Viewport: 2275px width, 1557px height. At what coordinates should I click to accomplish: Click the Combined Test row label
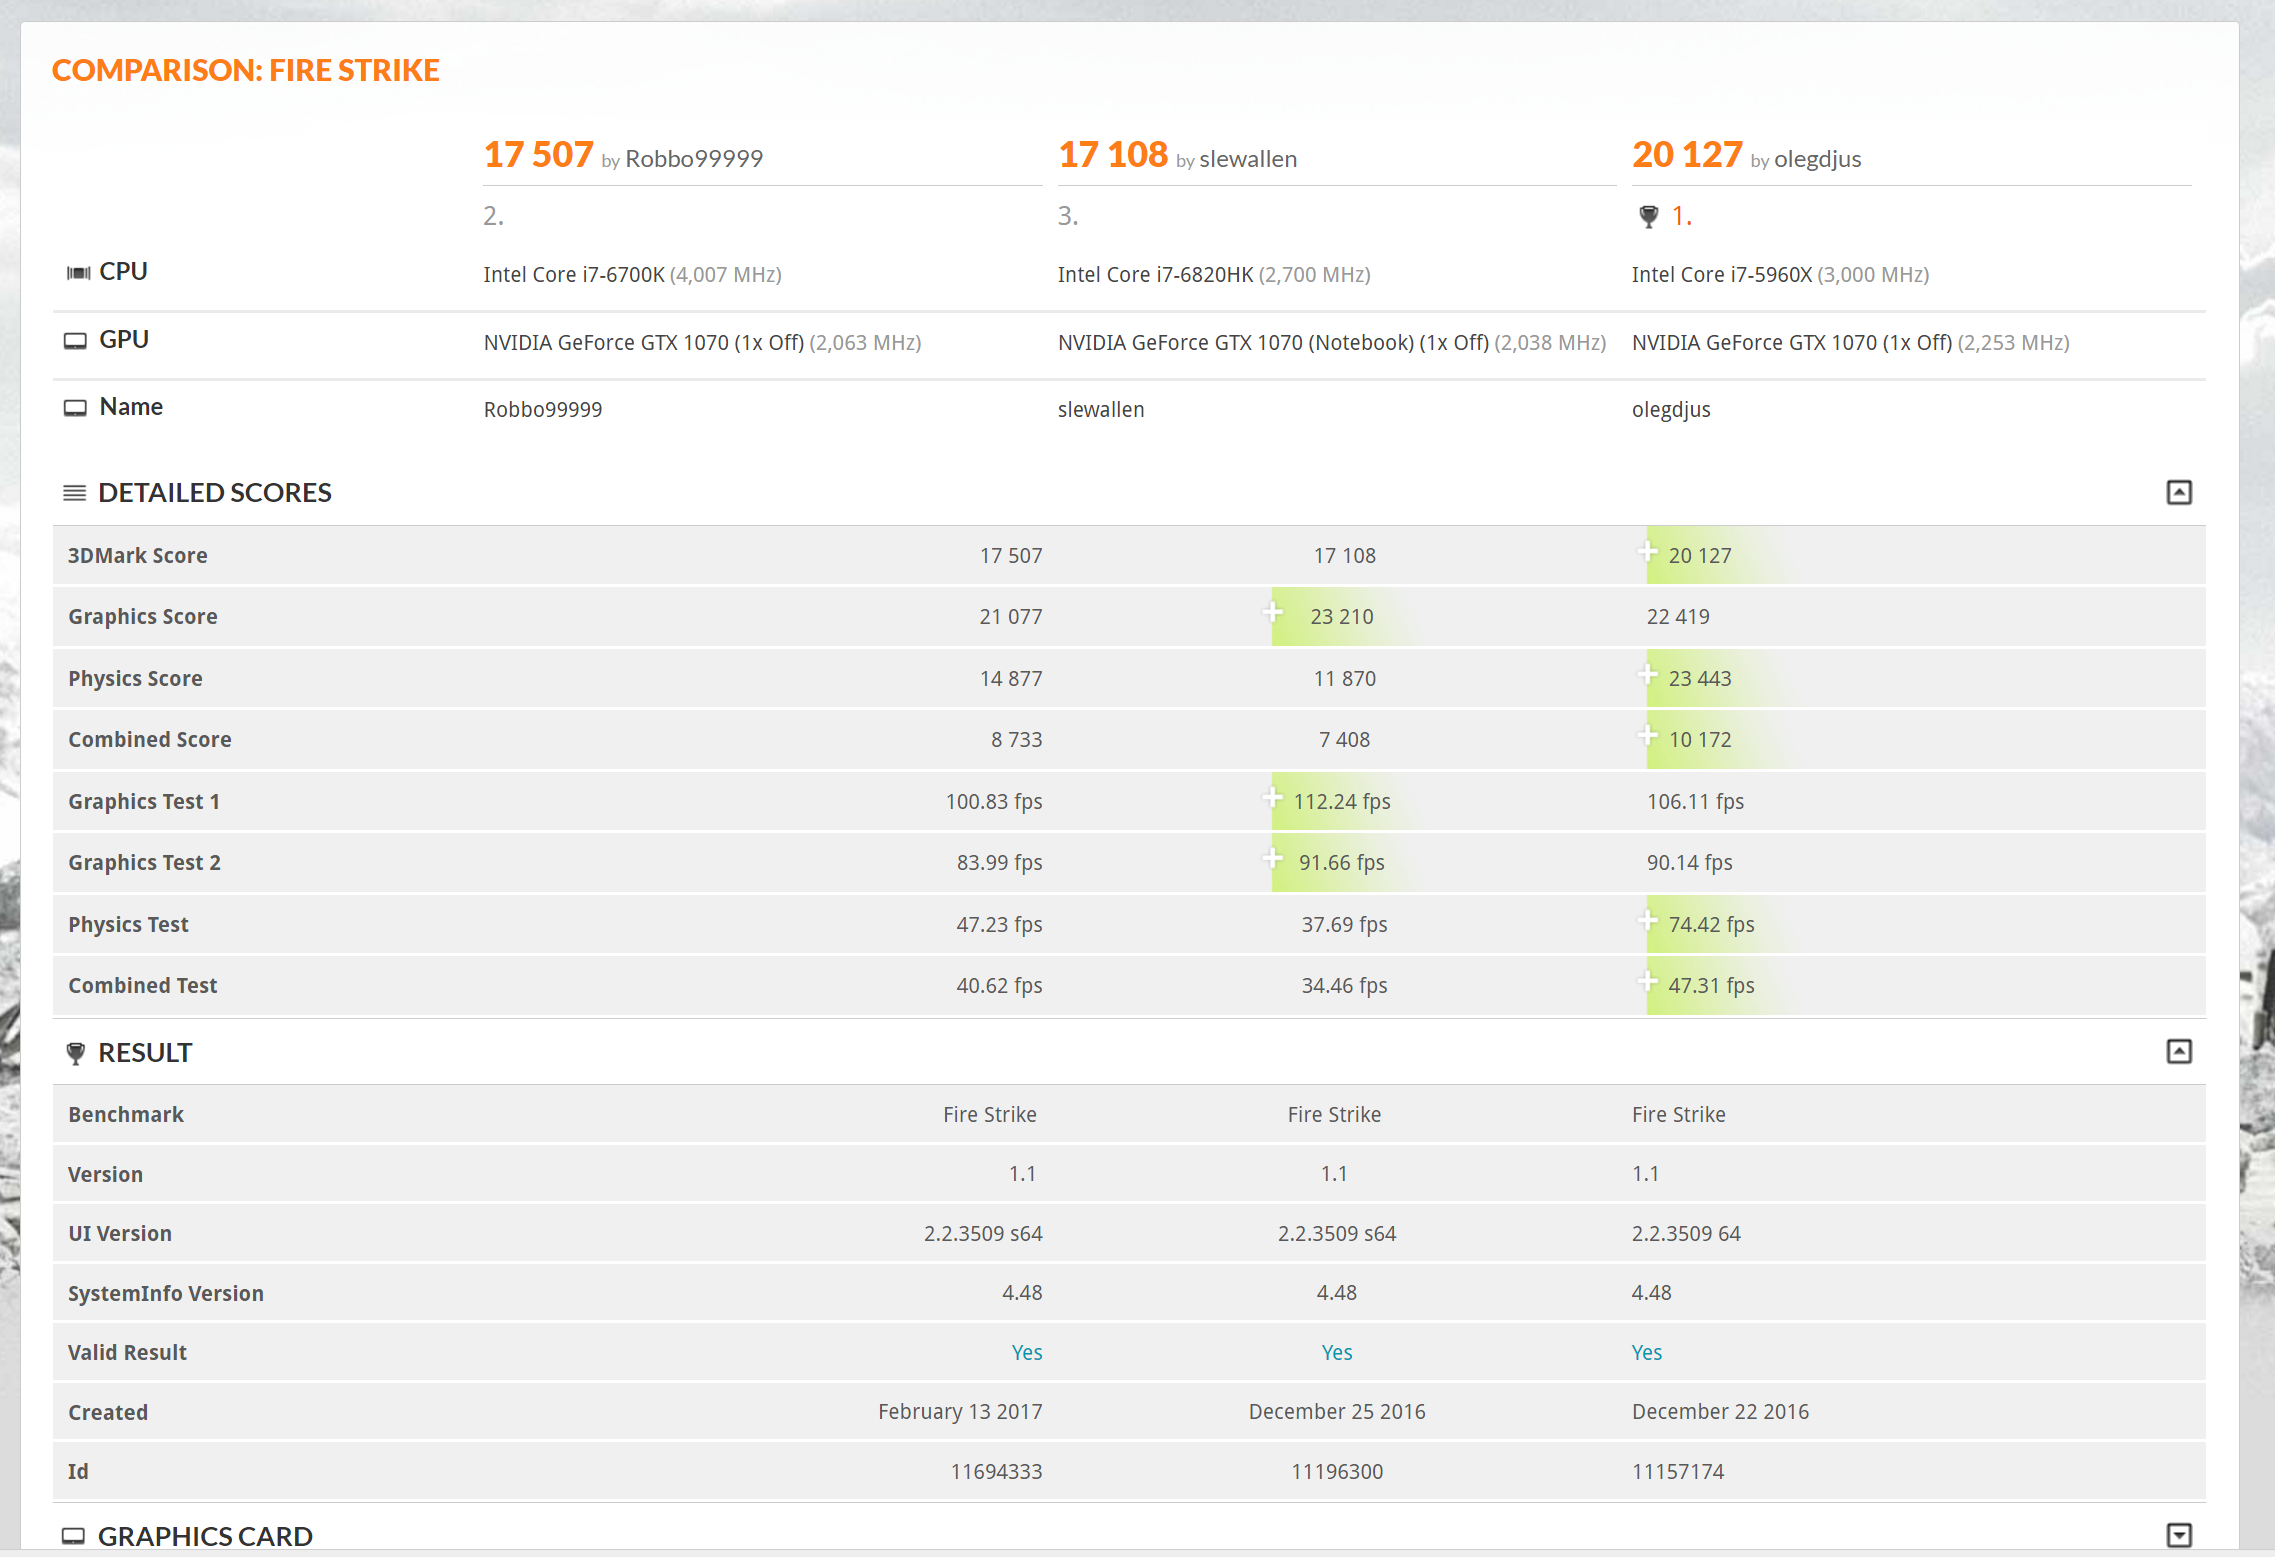tap(143, 986)
